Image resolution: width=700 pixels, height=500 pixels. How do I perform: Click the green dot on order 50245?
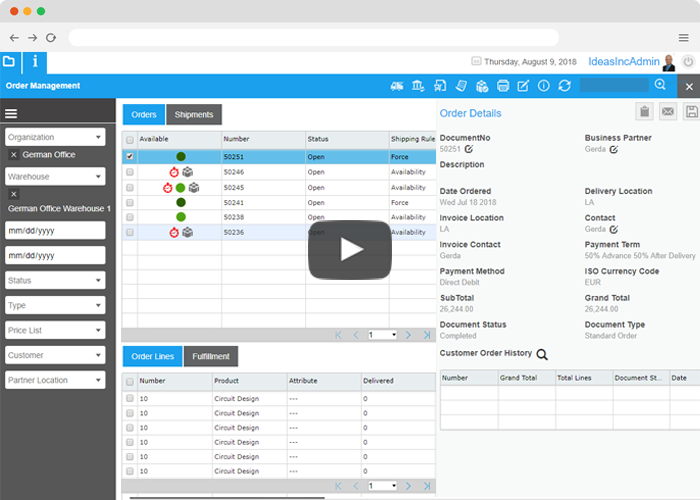(x=180, y=188)
